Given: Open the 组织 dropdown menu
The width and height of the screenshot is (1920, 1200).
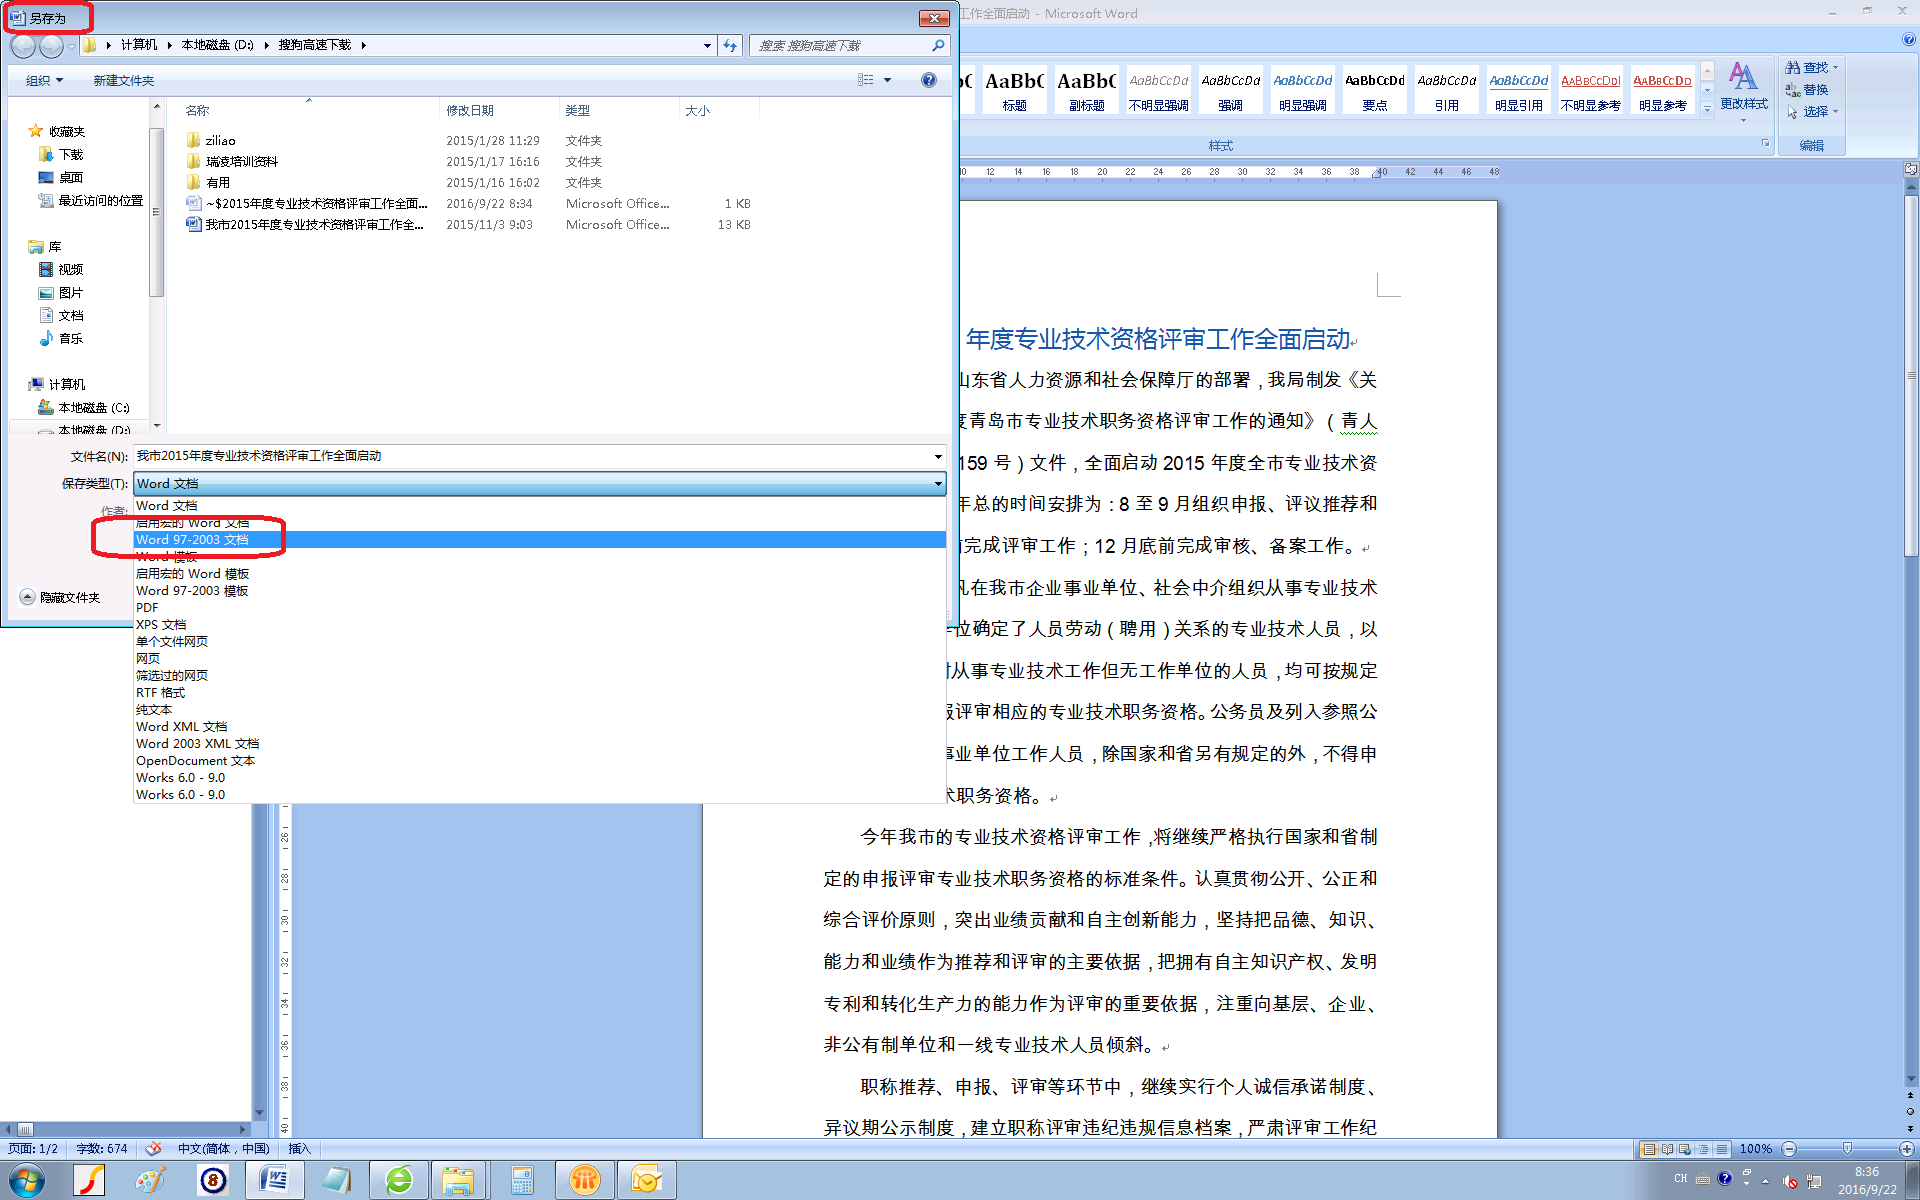Looking at the screenshot, I should (44, 80).
